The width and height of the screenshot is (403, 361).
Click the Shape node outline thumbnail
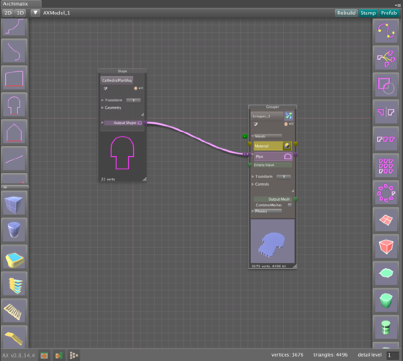[122, 153]
